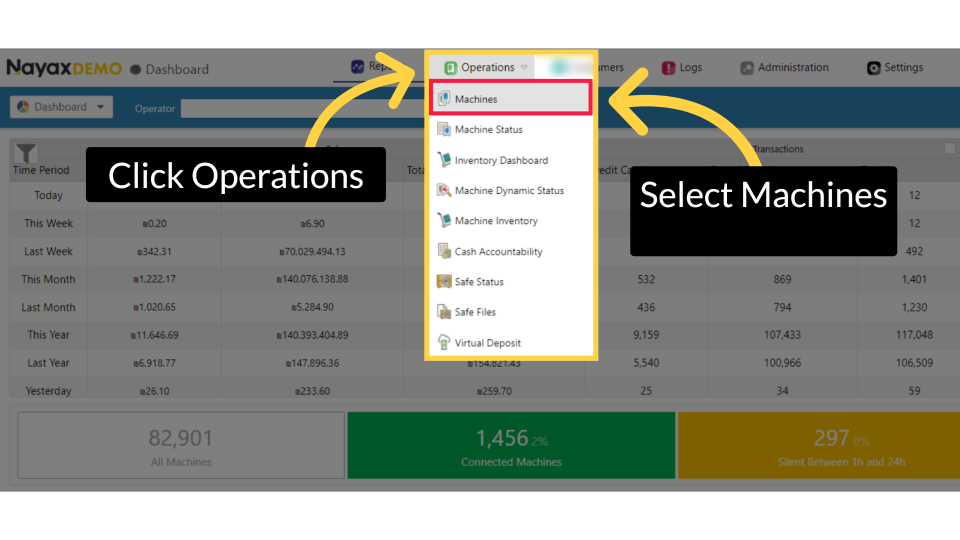The height and width of the screenshot is (540, 960).
Task: Click the This Month row label
Action: click(x=48, y=279)
